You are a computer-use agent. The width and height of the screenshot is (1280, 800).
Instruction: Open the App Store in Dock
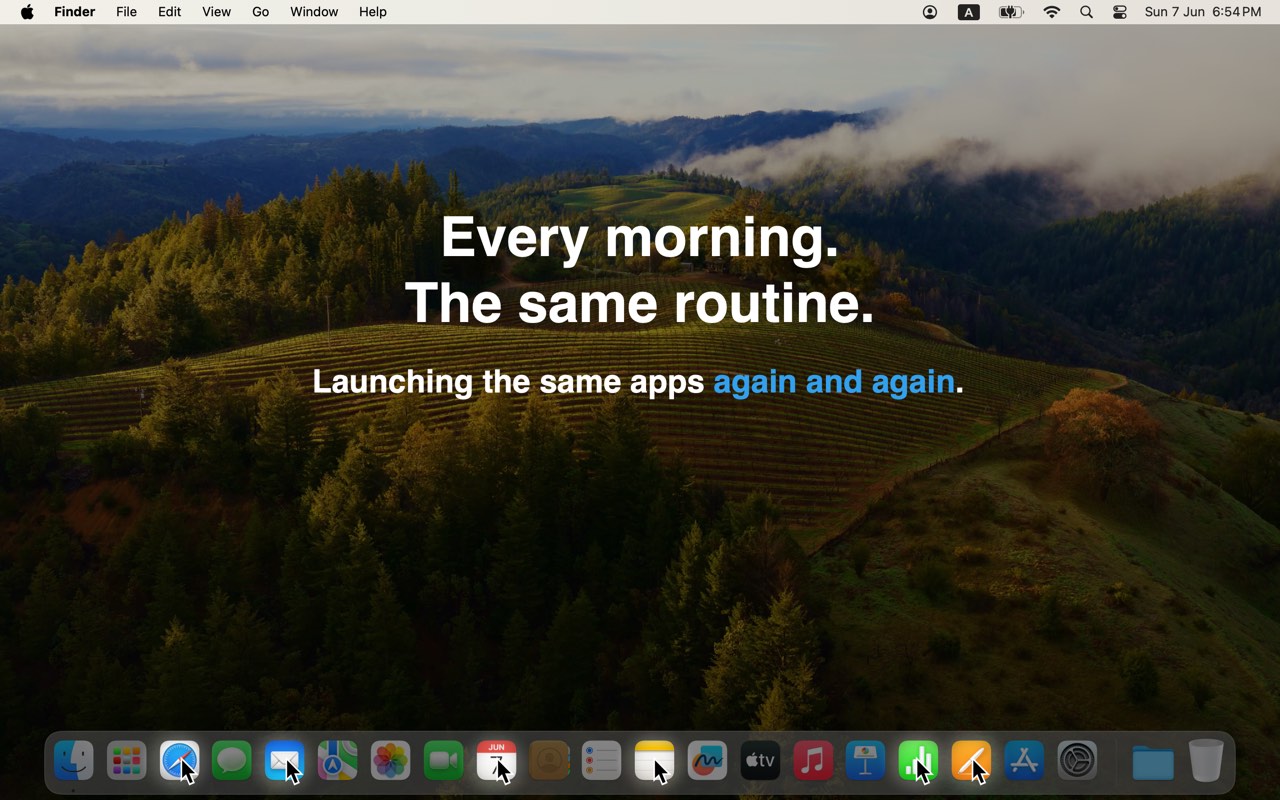(1024, 762)
